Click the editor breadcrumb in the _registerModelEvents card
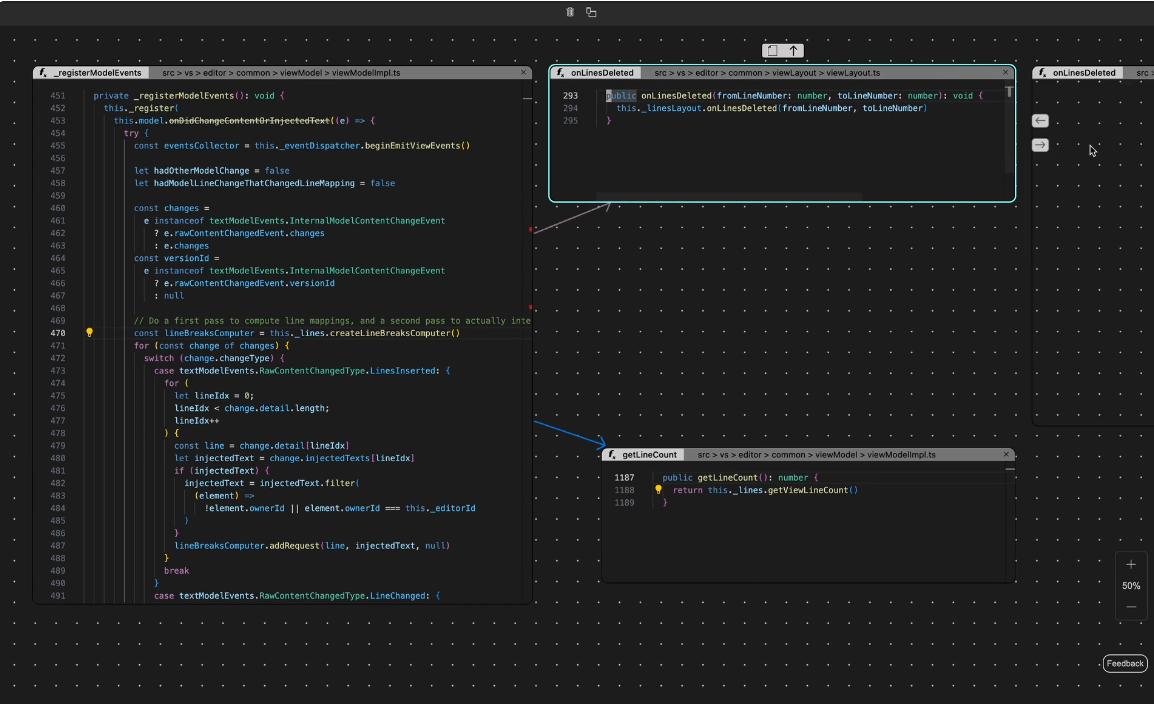 coord(215,73)
